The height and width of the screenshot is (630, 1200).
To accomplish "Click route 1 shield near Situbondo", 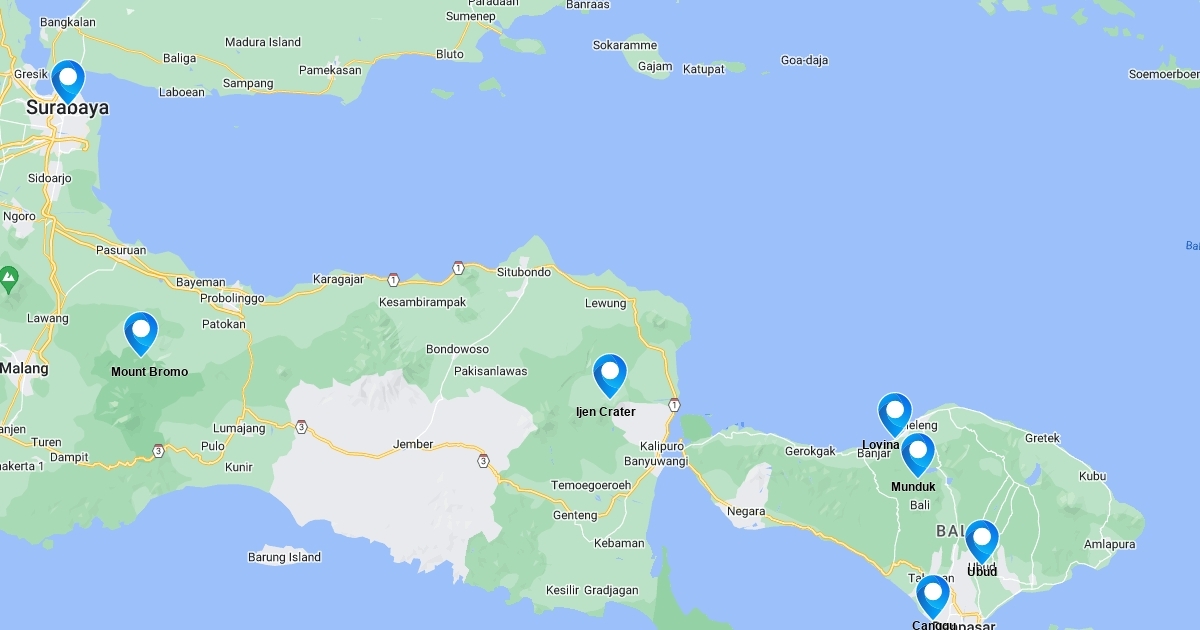I will [x=458, y=268].
